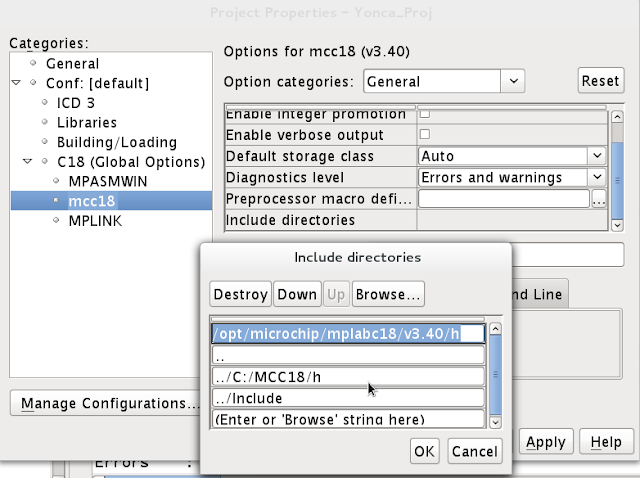Toggle the Enable integer promotion checkbox
The width and height of the screenshot is (640, 478).
point(424,114)
